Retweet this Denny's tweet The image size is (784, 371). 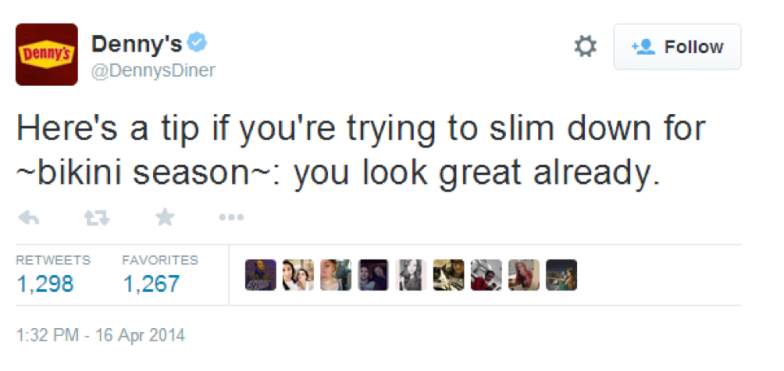96,218
